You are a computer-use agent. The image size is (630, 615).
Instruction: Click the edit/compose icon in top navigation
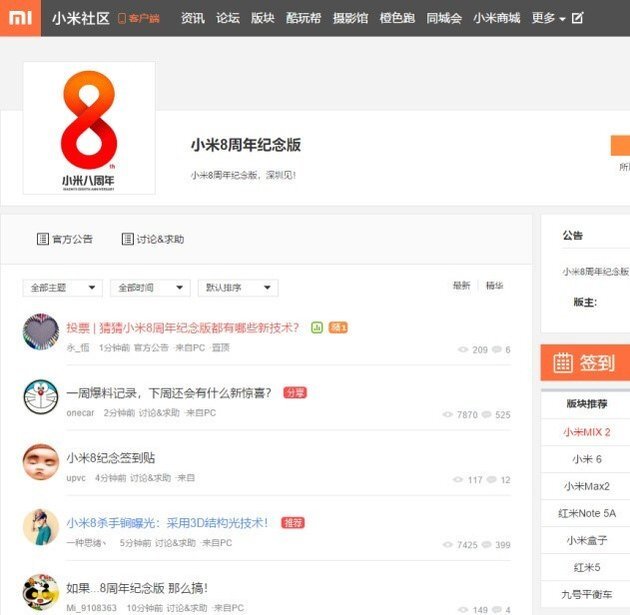(x=577, y=18)
